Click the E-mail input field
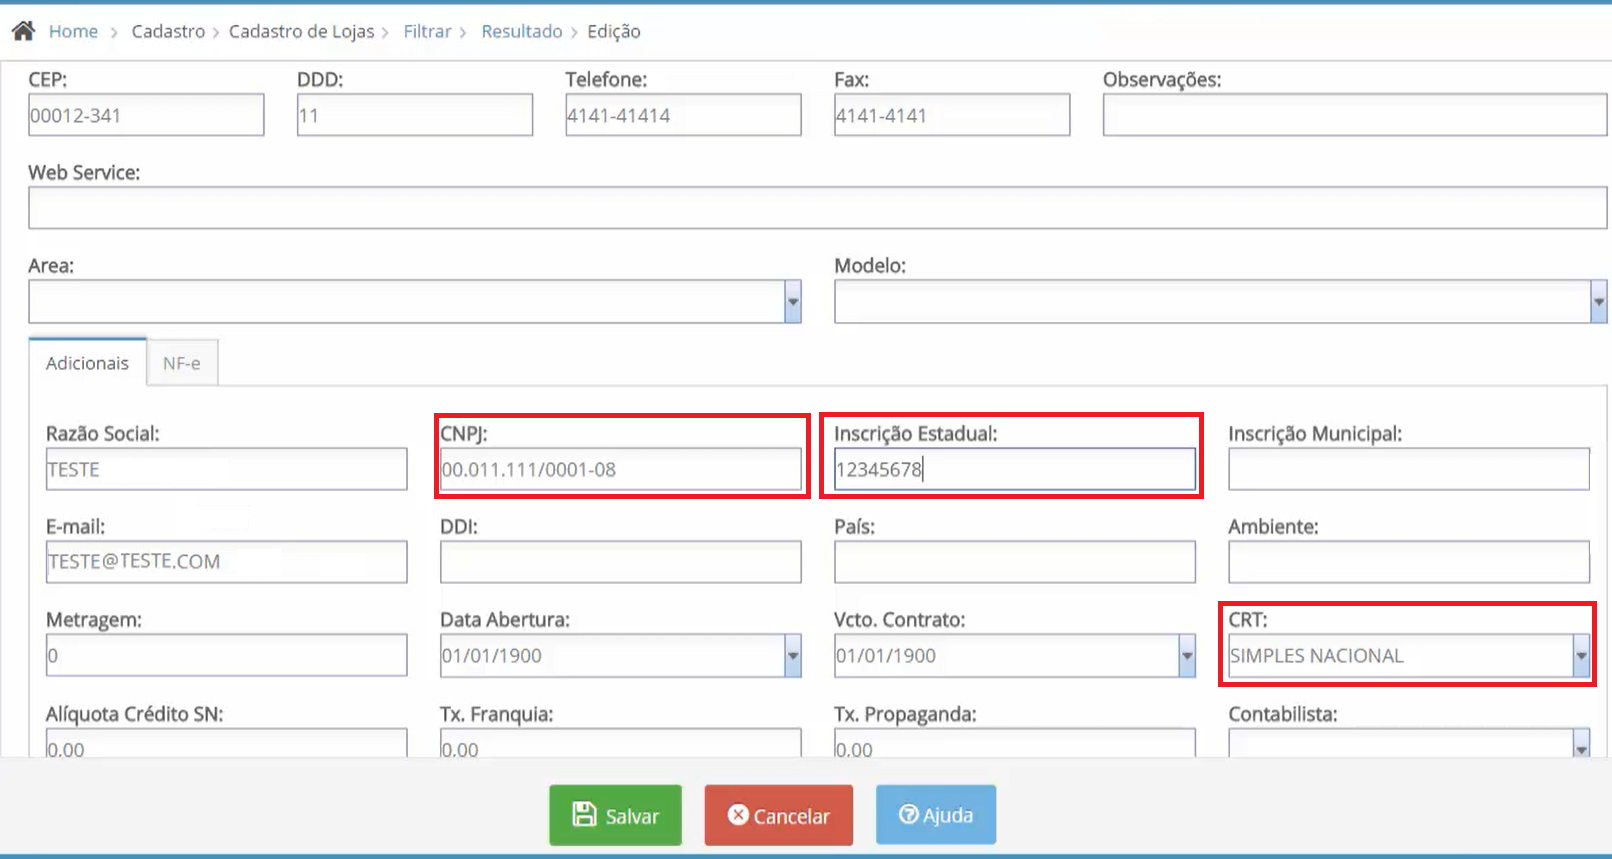Image resolution: width=1612 pixels, height=859 pixels. pos(226,562)
